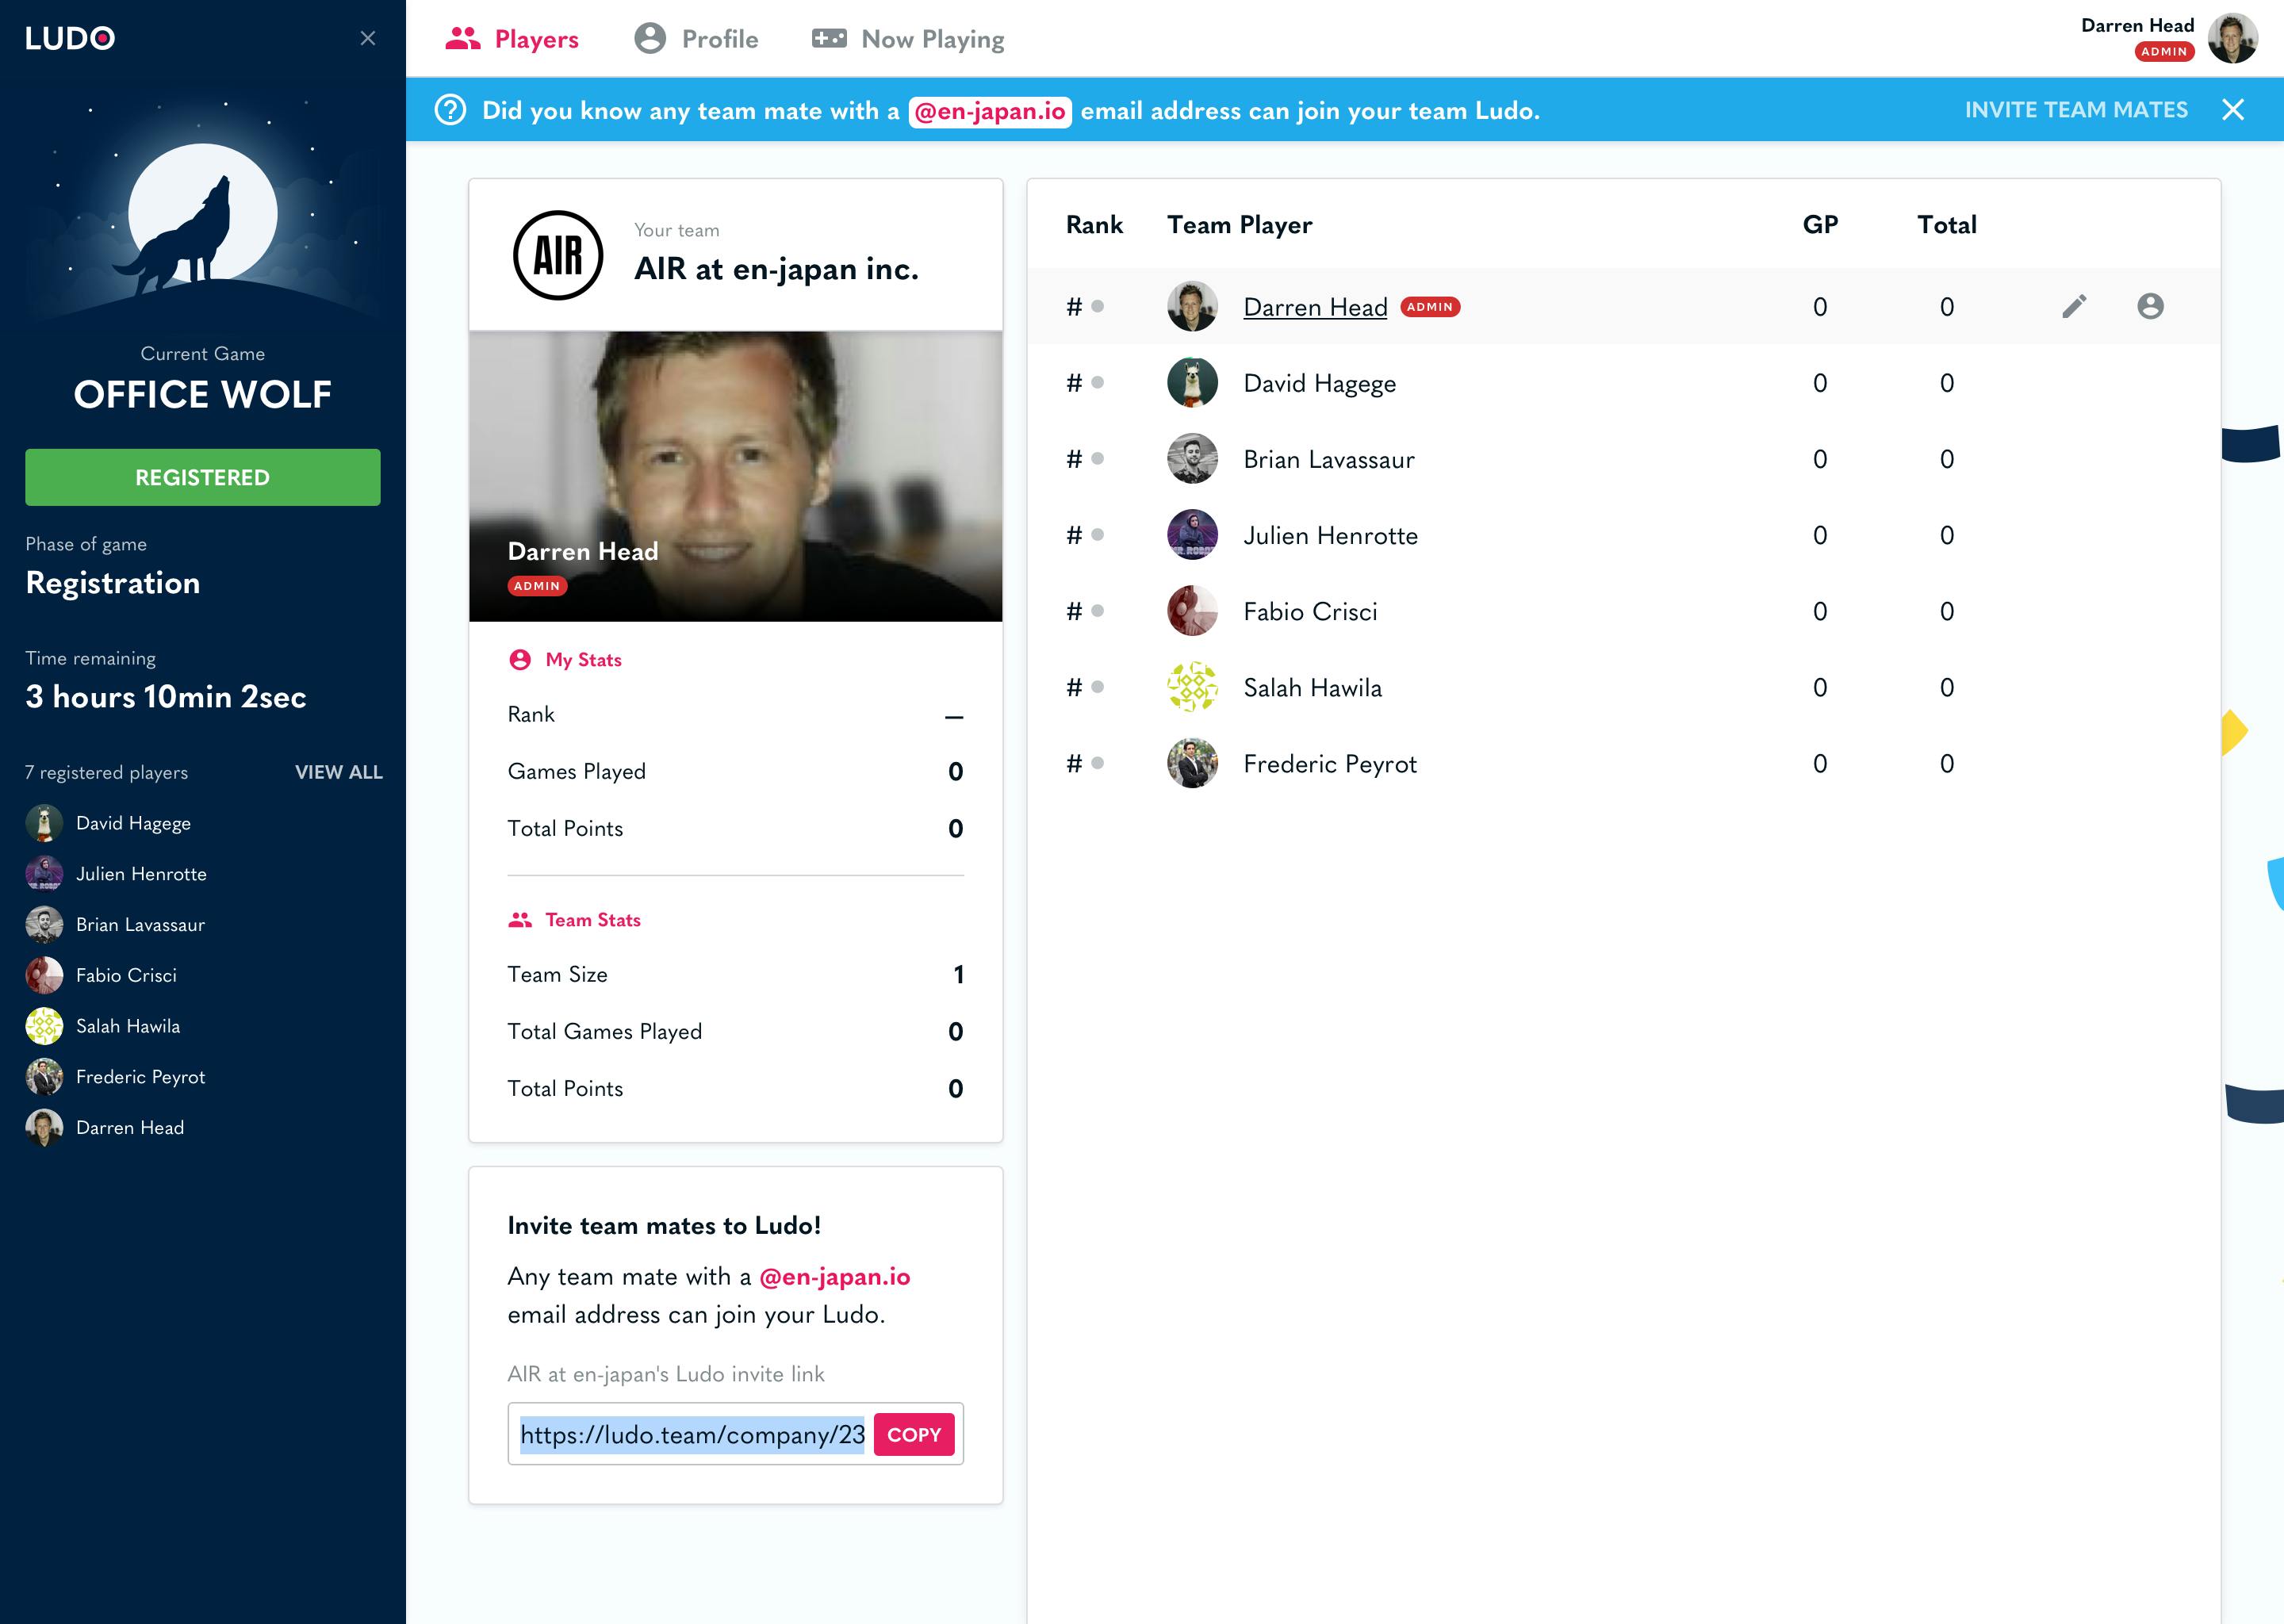Click the Total column header
This screenshot has width=2284, height=1624.
1946,225
